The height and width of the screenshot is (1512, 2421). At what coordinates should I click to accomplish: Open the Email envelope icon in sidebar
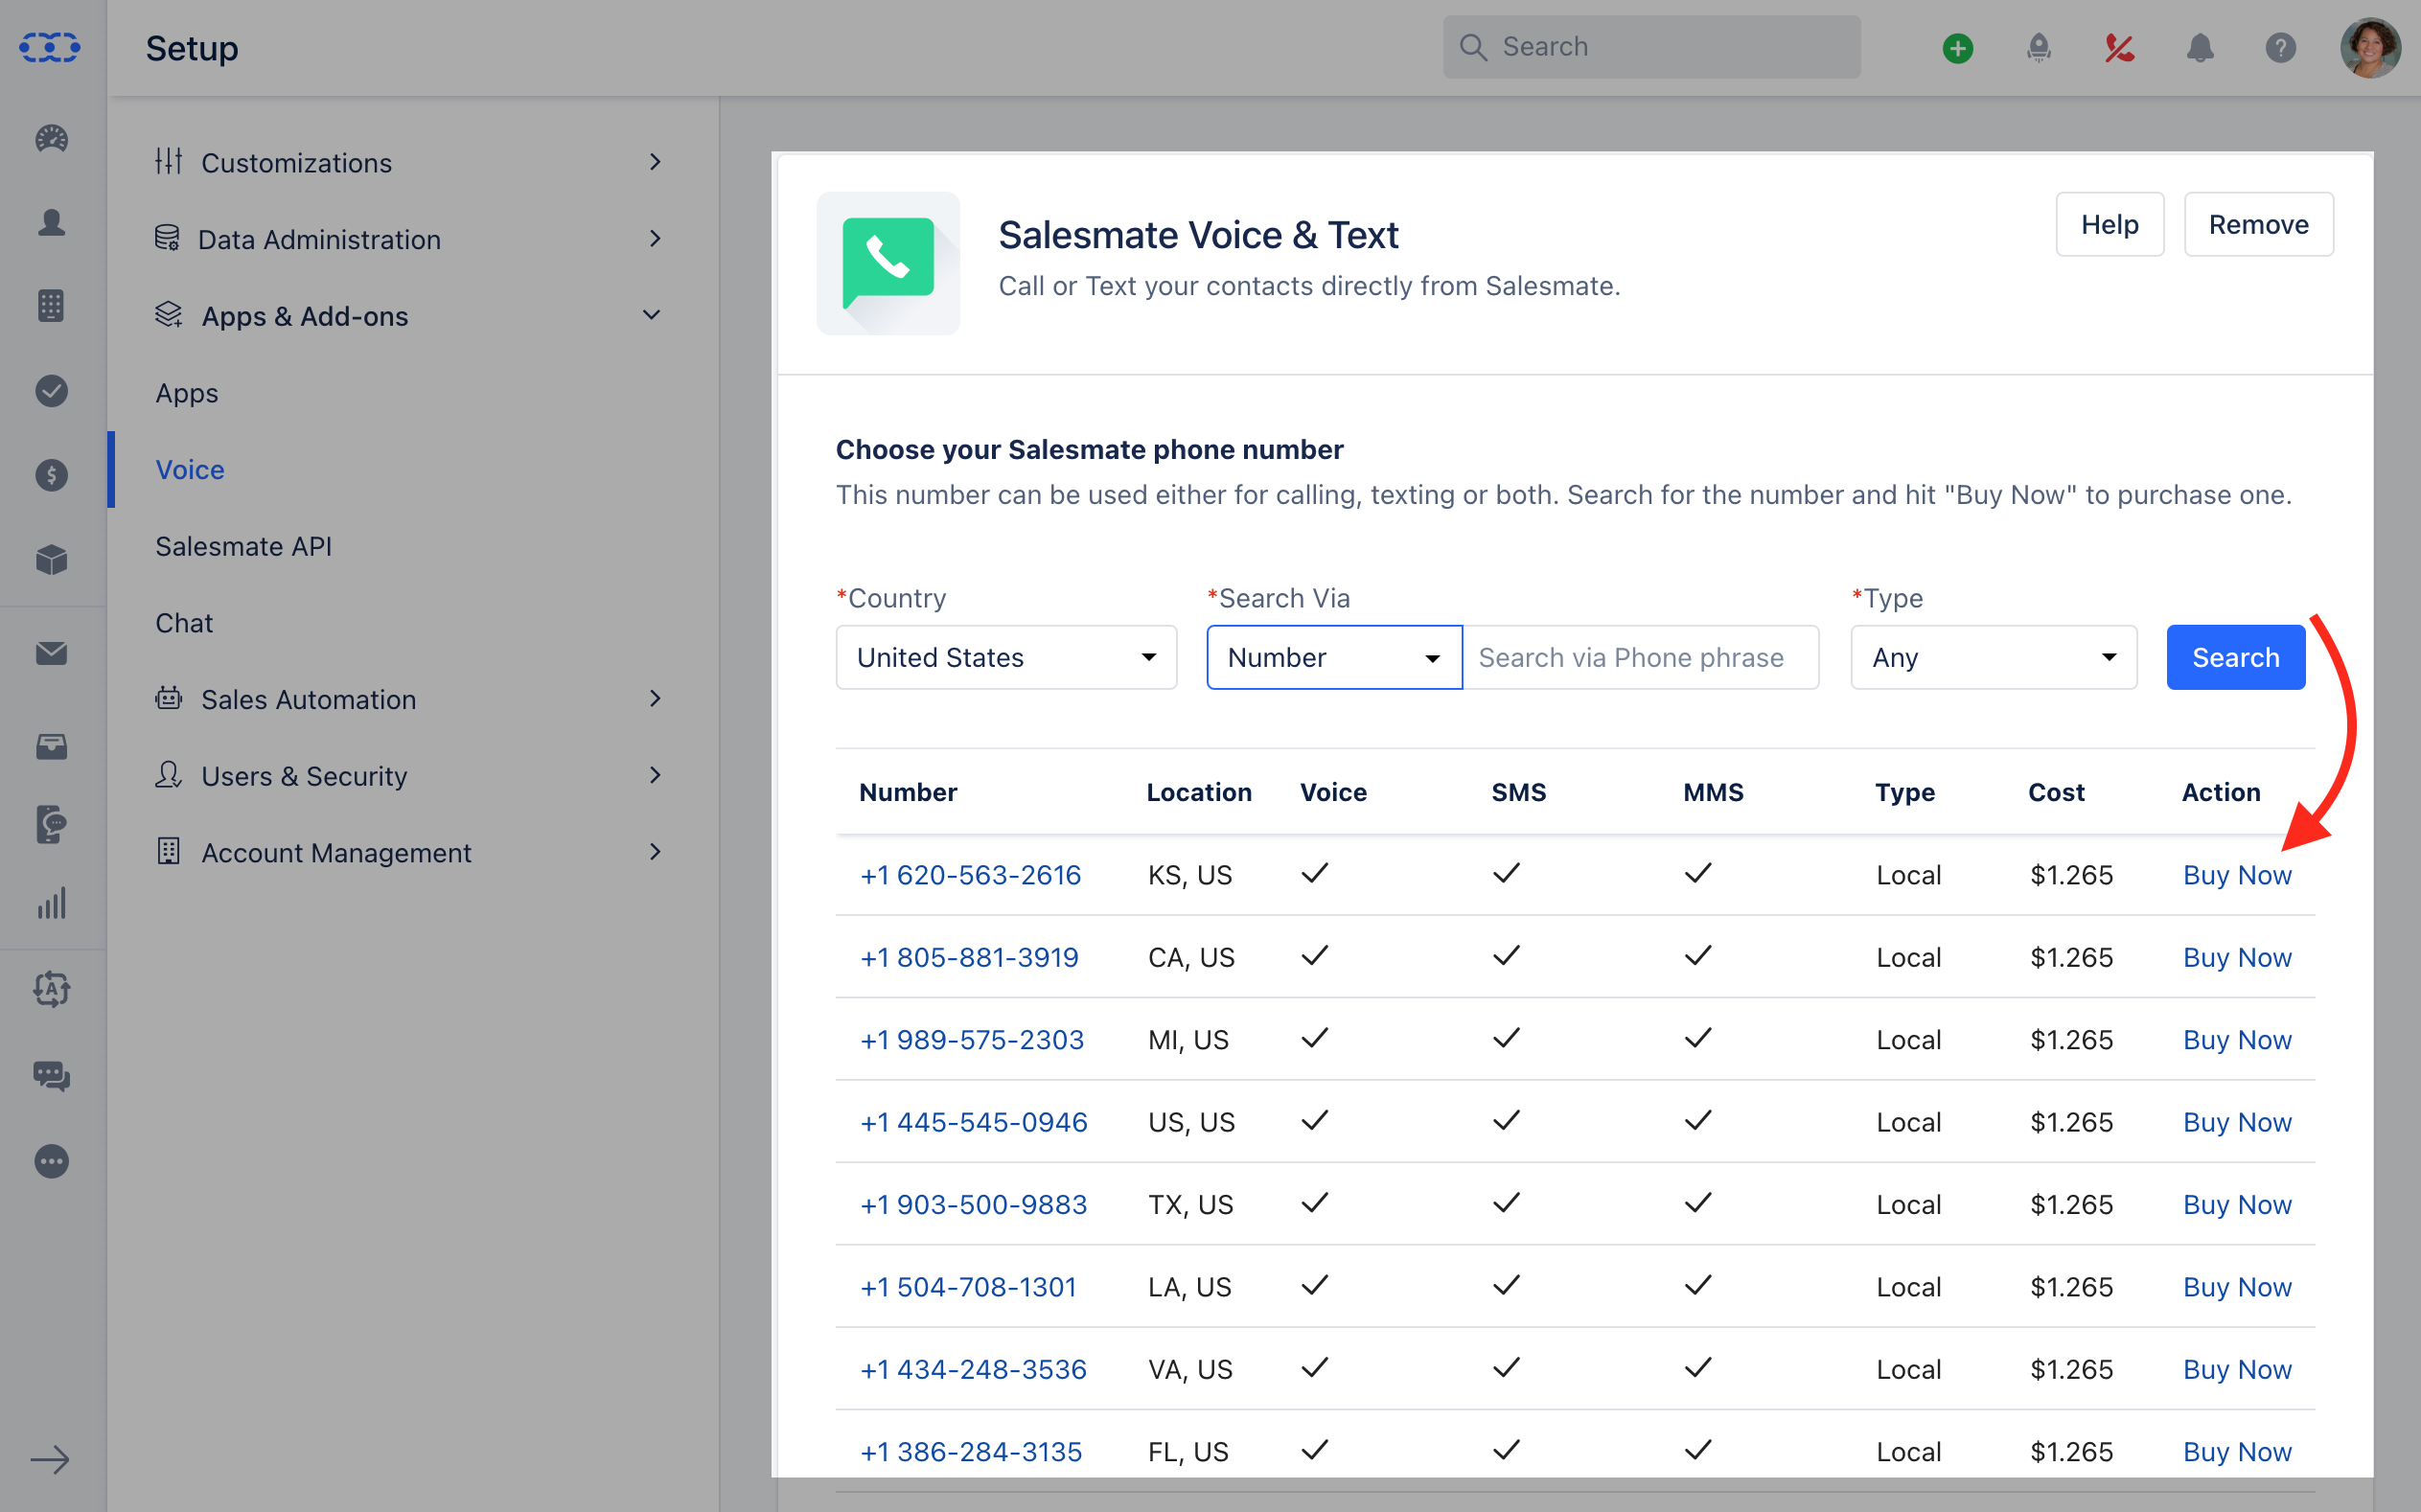[51, 653]
